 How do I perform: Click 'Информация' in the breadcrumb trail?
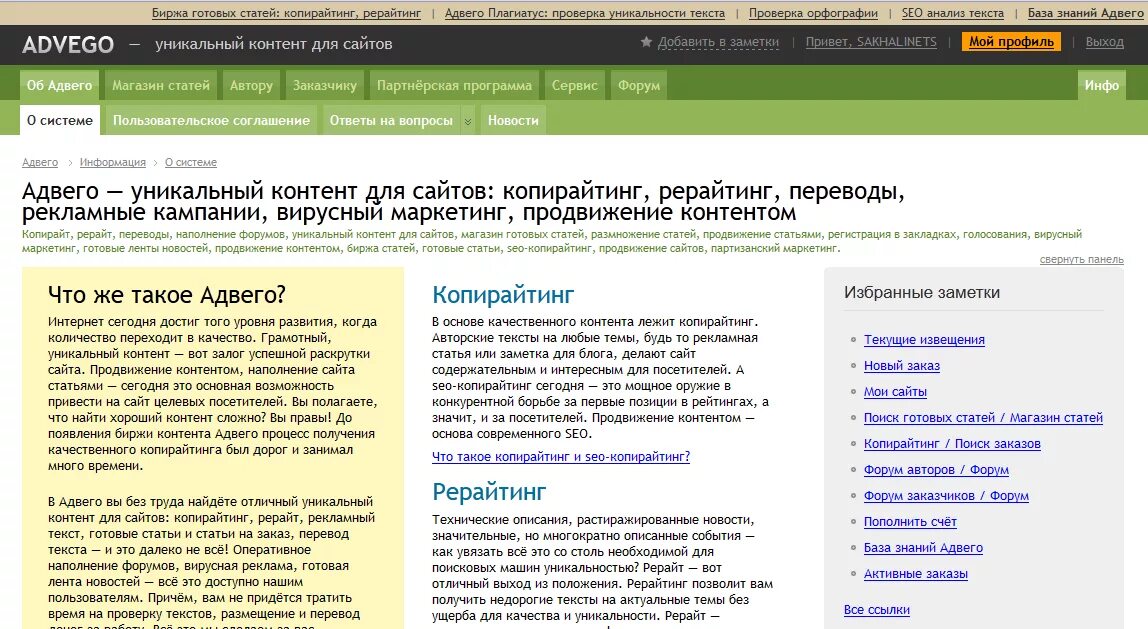click(x=113, y=161)
